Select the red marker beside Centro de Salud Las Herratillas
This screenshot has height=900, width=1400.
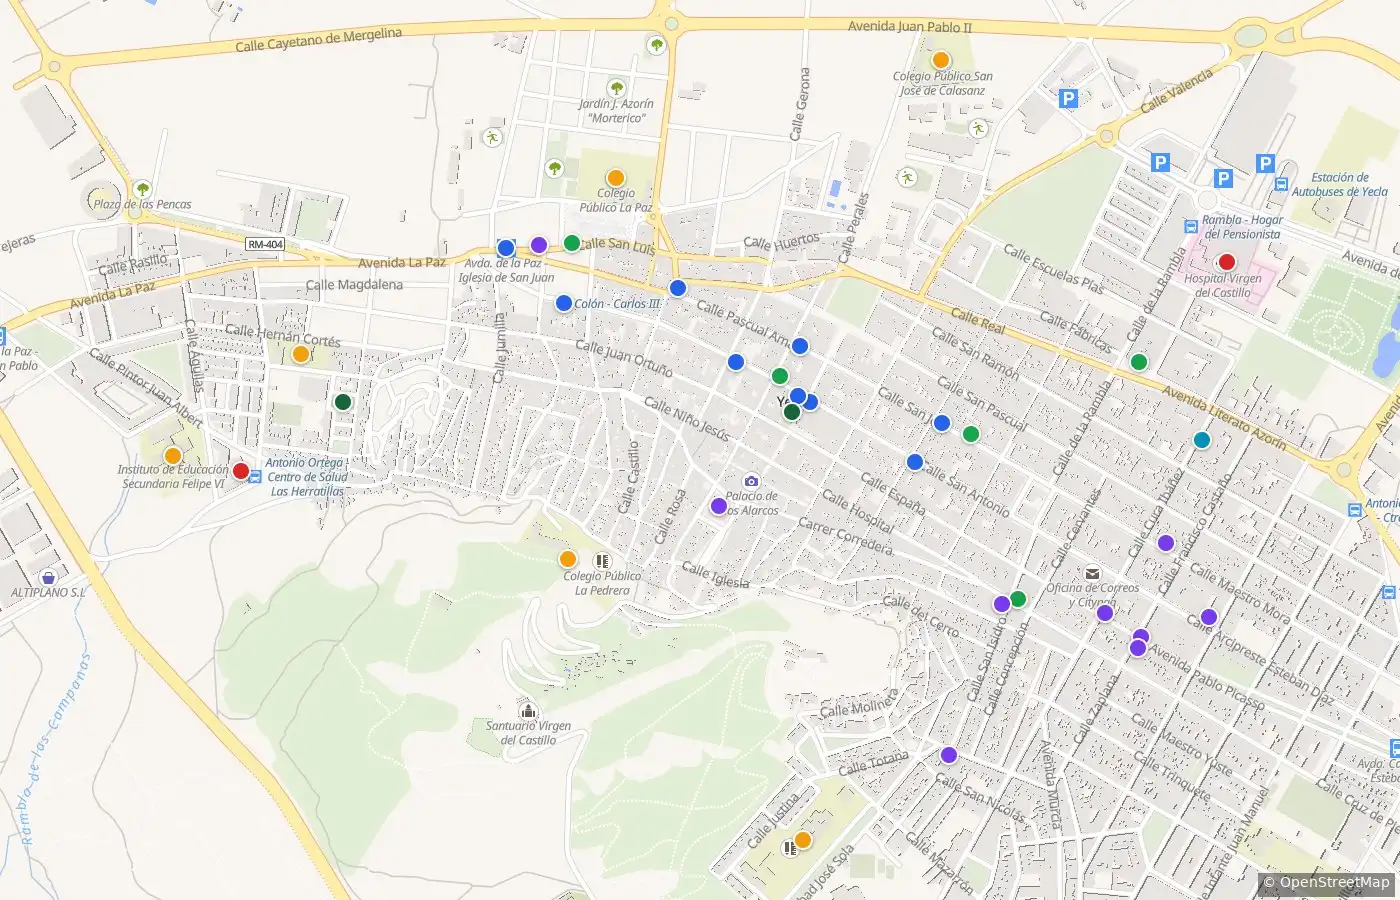coord(241,471)
